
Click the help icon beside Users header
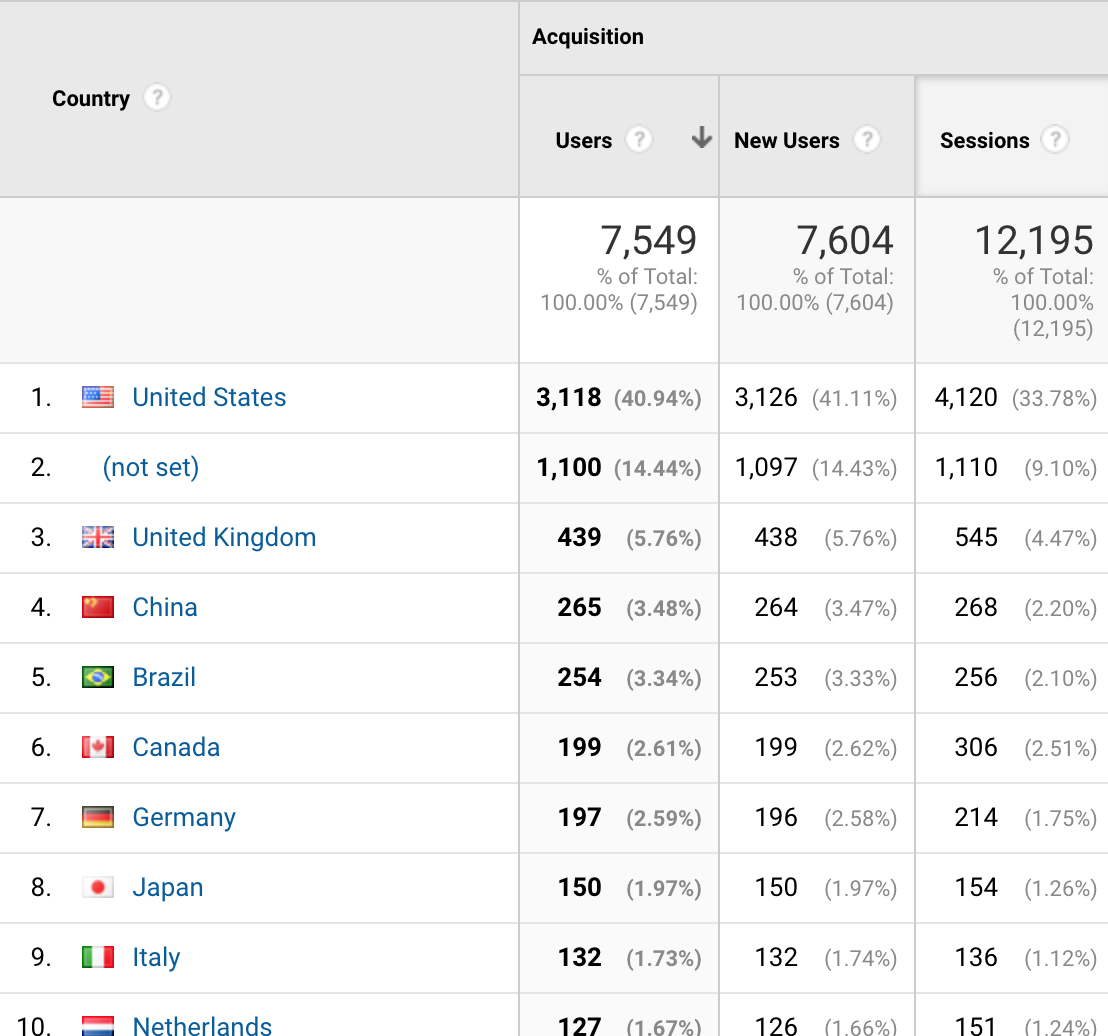(639, 140)
